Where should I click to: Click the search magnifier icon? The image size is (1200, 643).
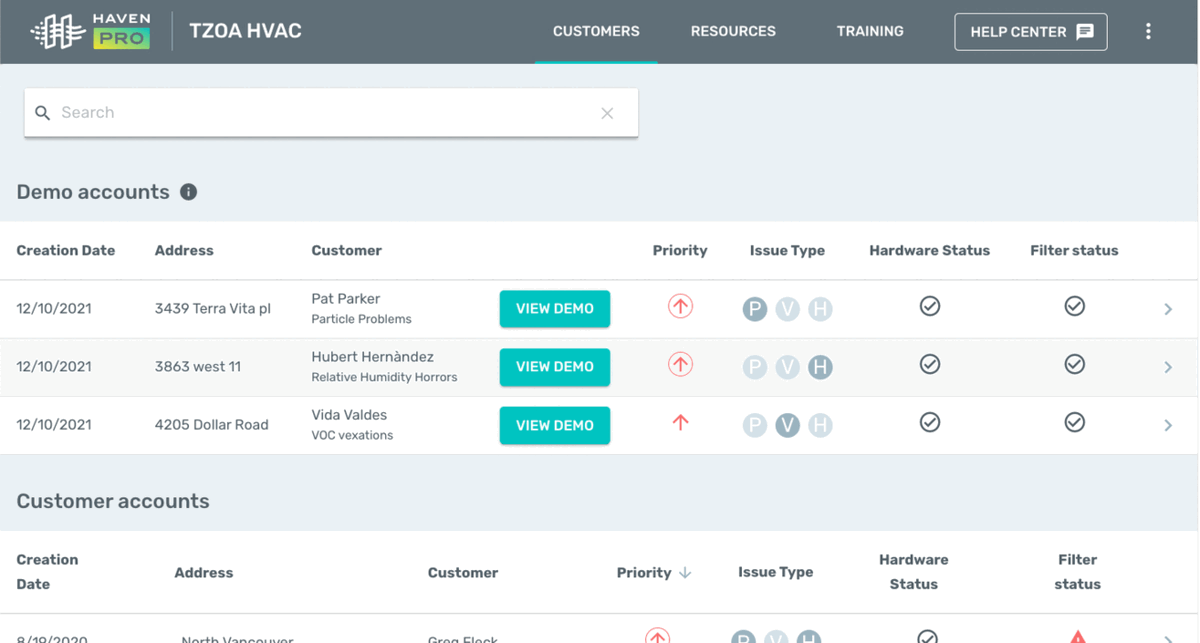click(x=42, y=113)
